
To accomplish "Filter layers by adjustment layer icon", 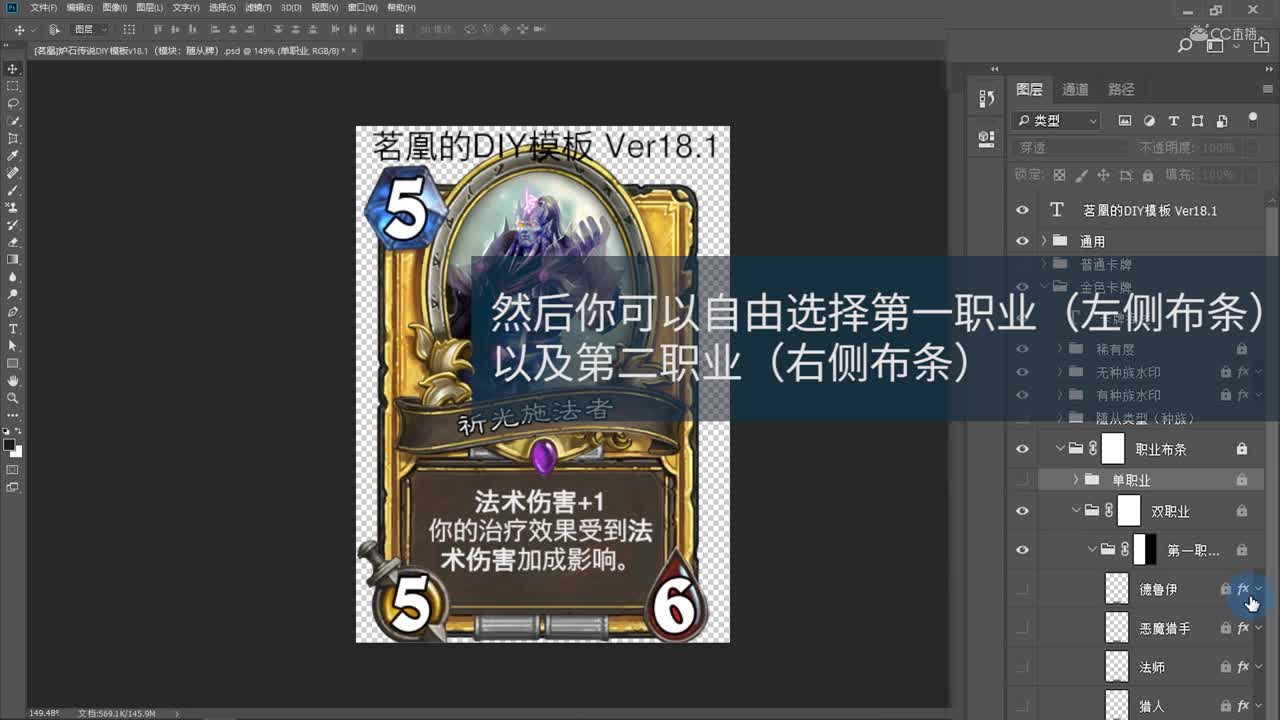I will tap(1149, 121).
